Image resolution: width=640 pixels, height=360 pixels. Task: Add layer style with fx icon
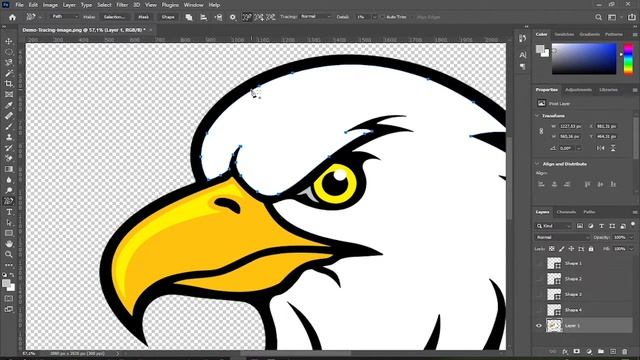click(x=565, y=351)
